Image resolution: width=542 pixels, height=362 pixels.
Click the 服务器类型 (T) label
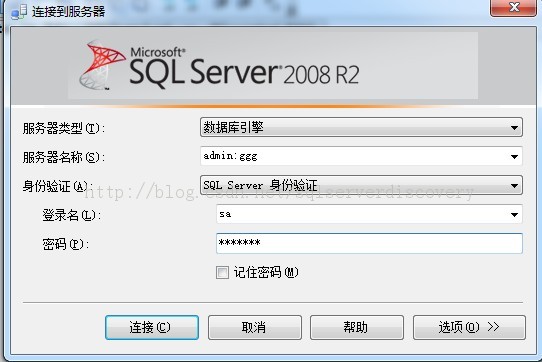(64, 129)
